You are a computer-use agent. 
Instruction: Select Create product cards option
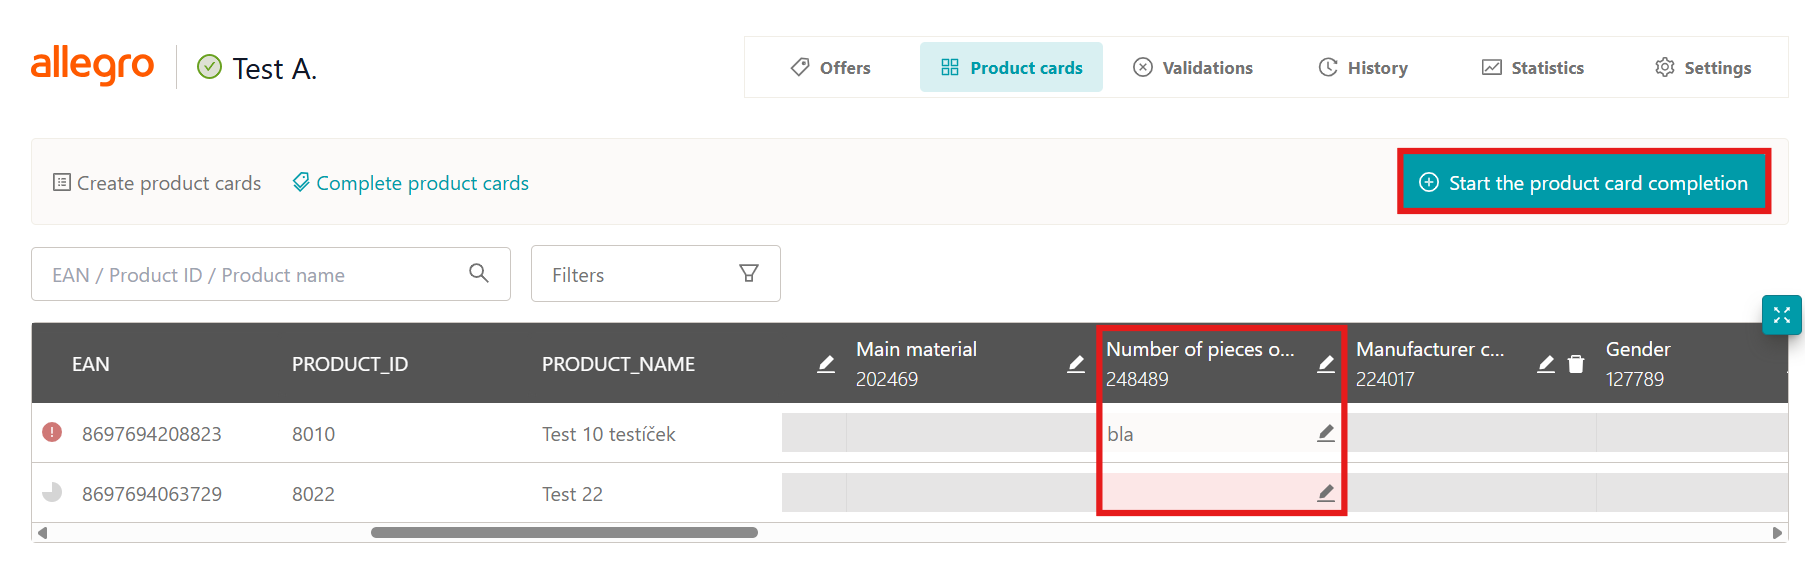point(157,183)
